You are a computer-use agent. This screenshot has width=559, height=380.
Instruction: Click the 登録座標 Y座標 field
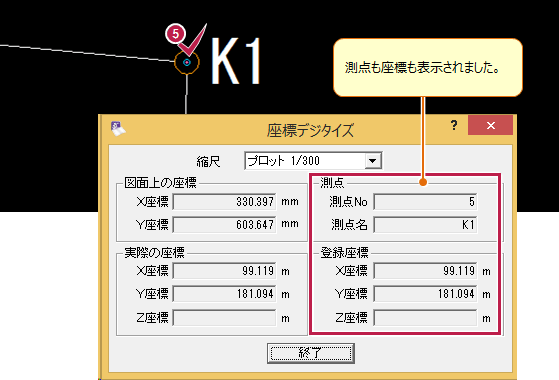pos(425,294)
